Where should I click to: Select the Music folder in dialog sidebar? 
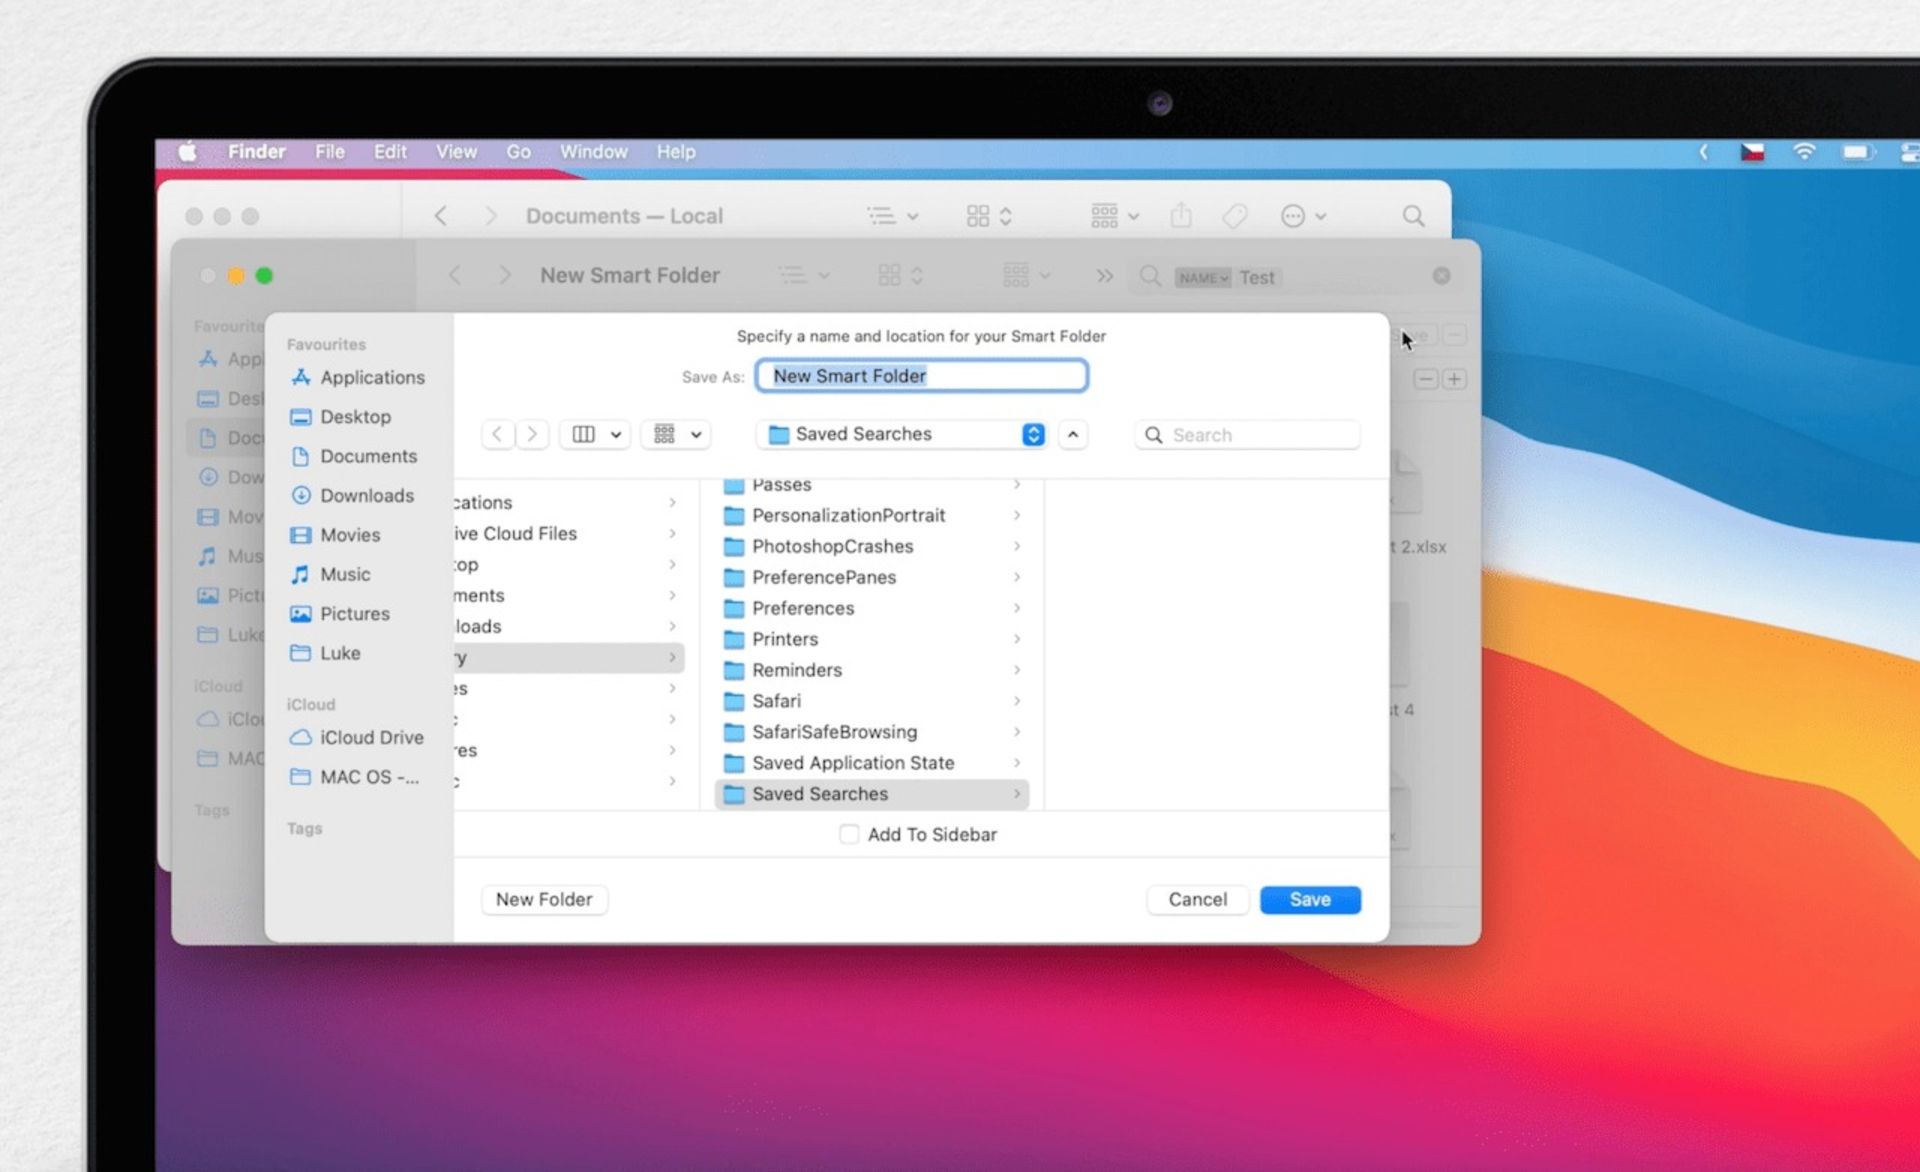pyautogui.click(x=345, y=574)
